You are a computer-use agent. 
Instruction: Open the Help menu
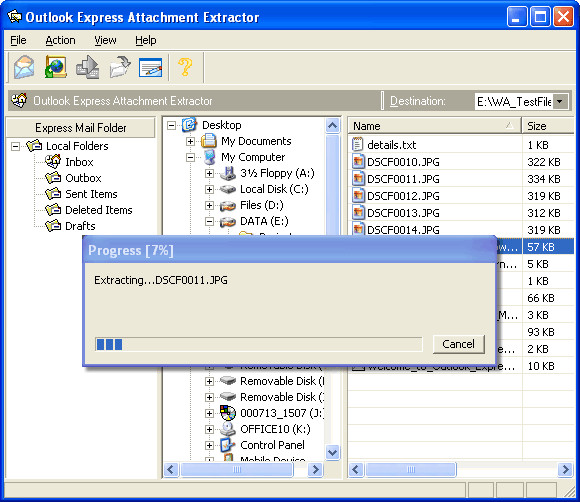[146, 40]
